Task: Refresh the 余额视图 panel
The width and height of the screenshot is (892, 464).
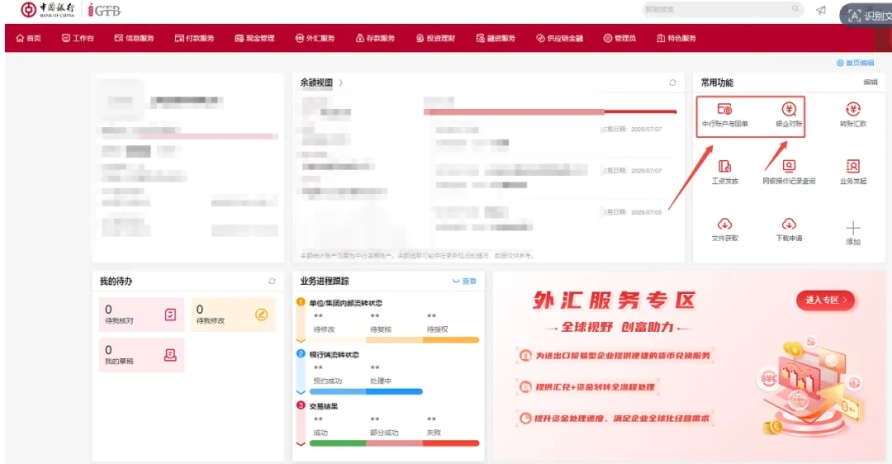Action: pos(672,82)
